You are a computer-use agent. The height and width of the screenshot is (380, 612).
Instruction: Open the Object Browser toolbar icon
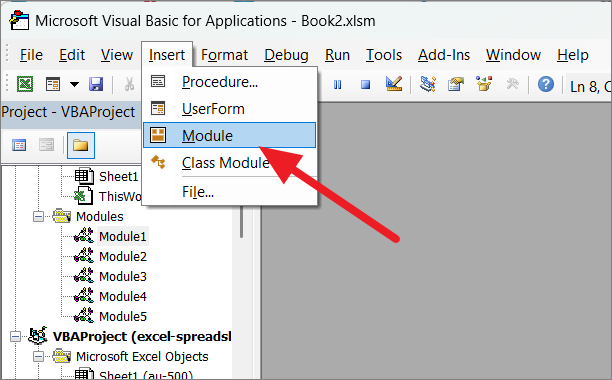click(484, 83)
